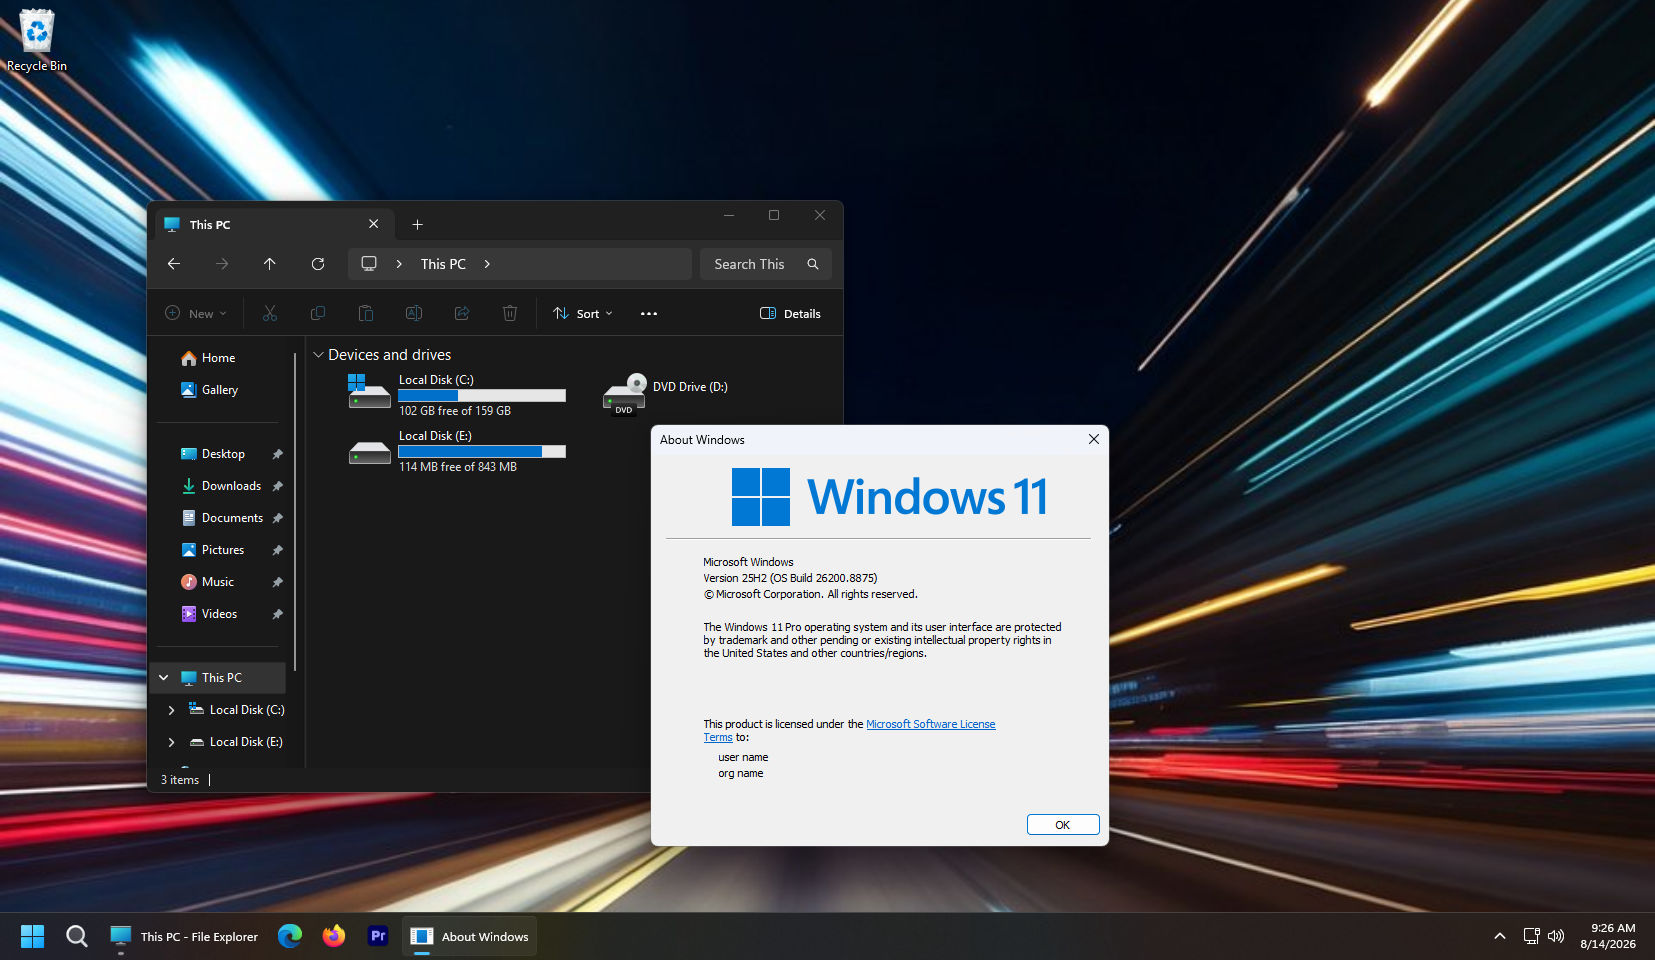1655x960 pixels.
Task: Click the Local Disk (E:) usage bar
Action: pos(482,451)
